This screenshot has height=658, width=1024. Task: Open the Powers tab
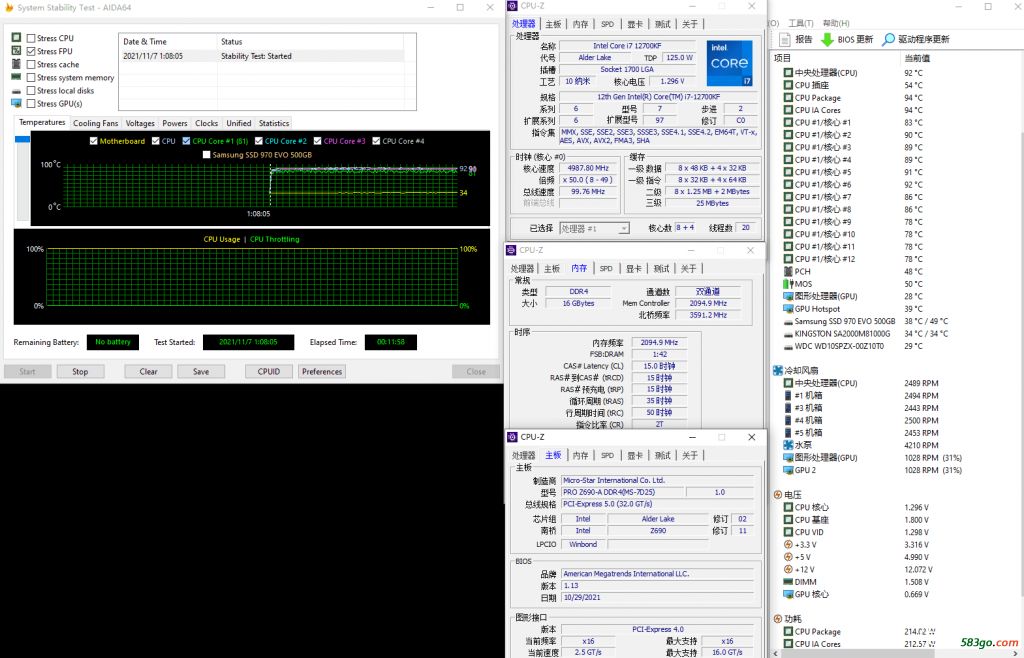click(x=174, y=123)
